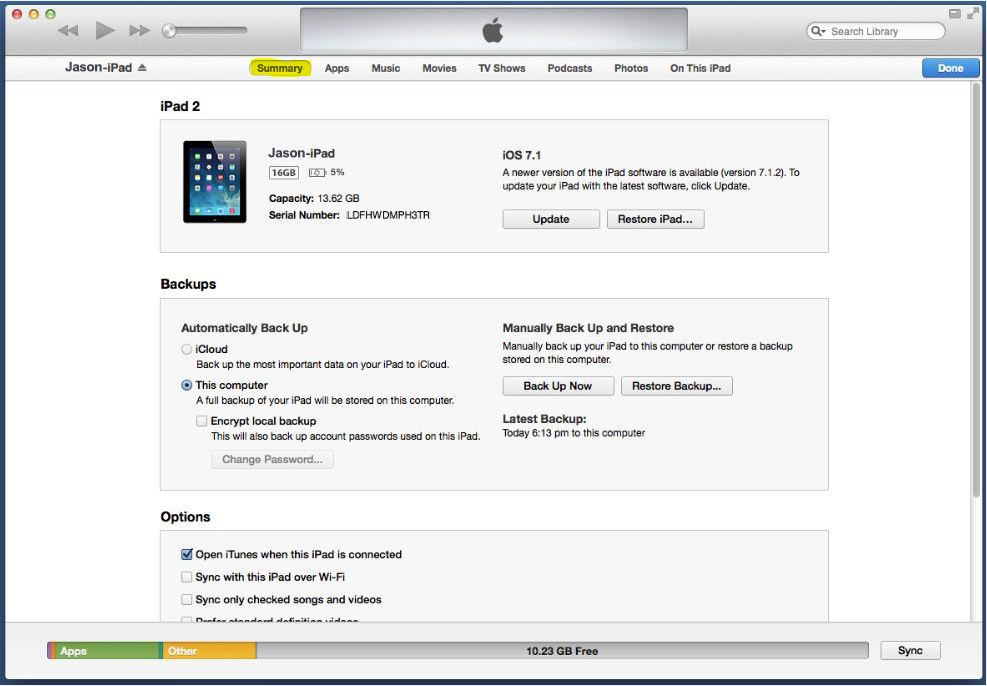Click the green Apps storage segment
Image resolution: width=987 pixels, height=686 pixels.
click(107, 651)
